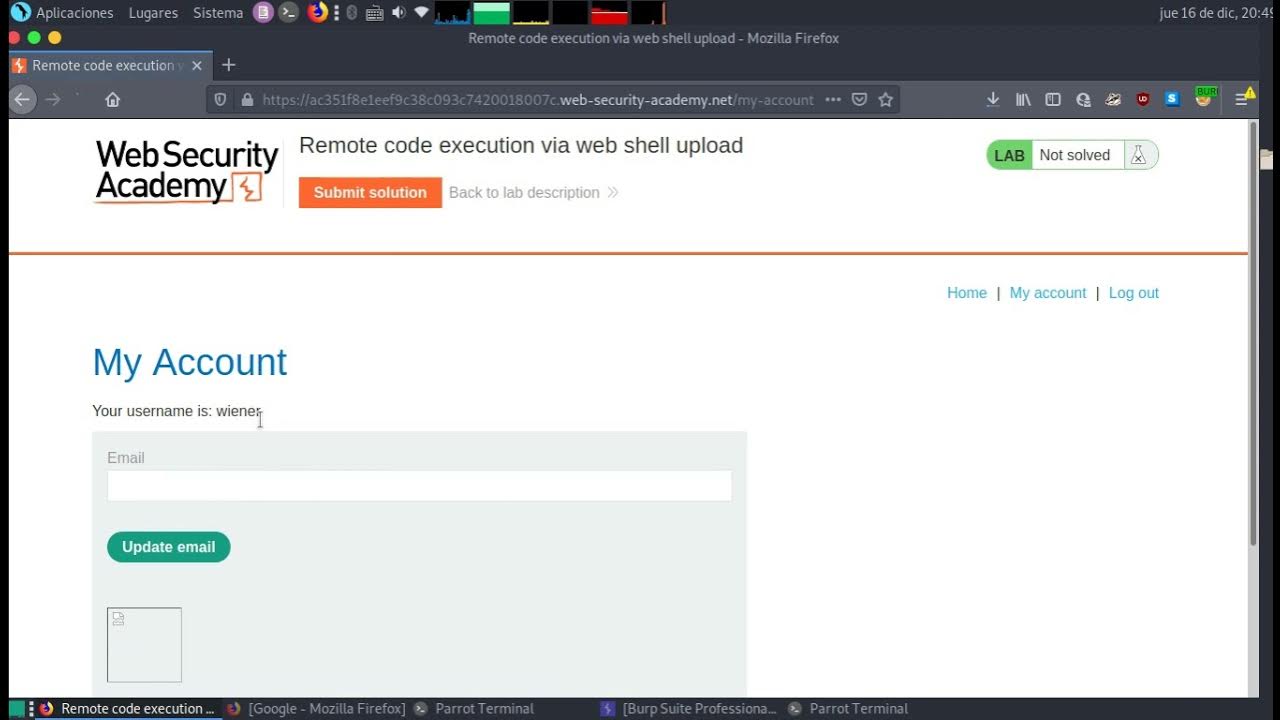Click the red system monitor graph

609,13
